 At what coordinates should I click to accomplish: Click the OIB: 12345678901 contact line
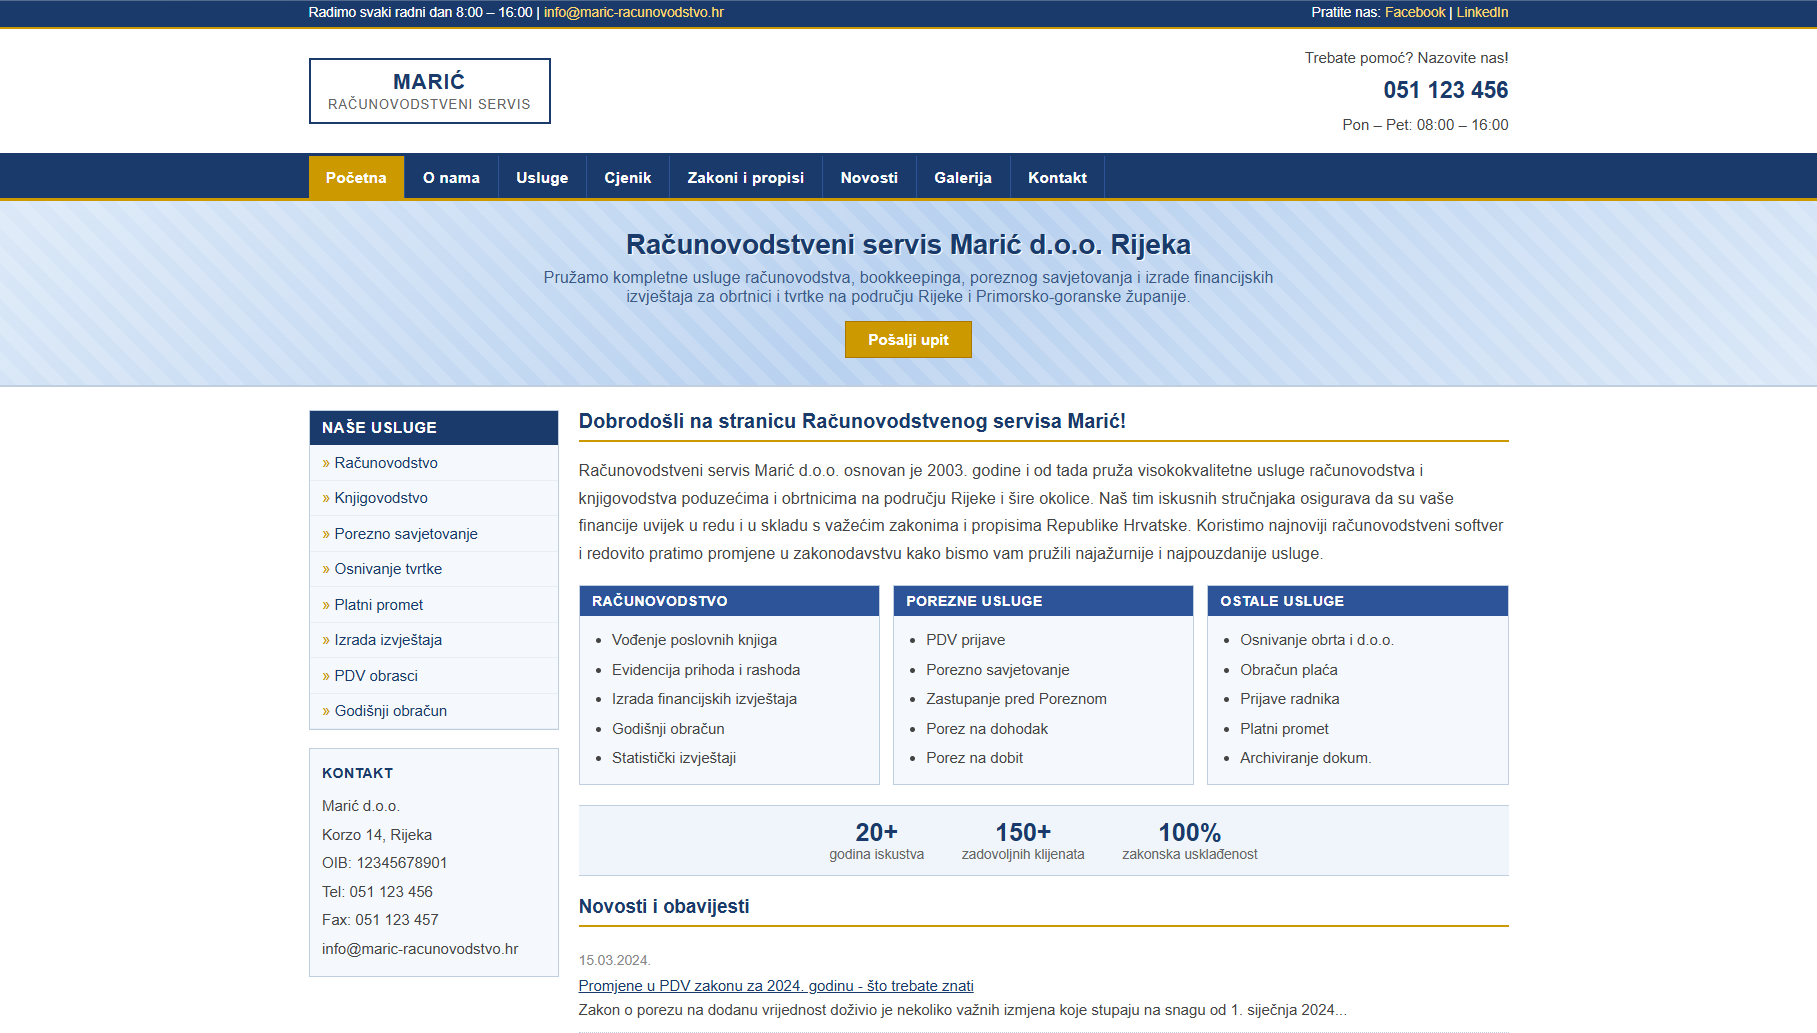tap(384, 863)
